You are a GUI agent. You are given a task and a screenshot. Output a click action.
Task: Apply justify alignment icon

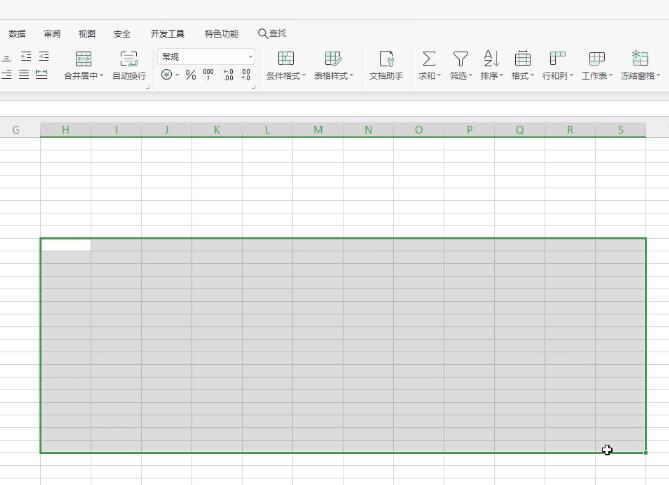tap(24, 75)
